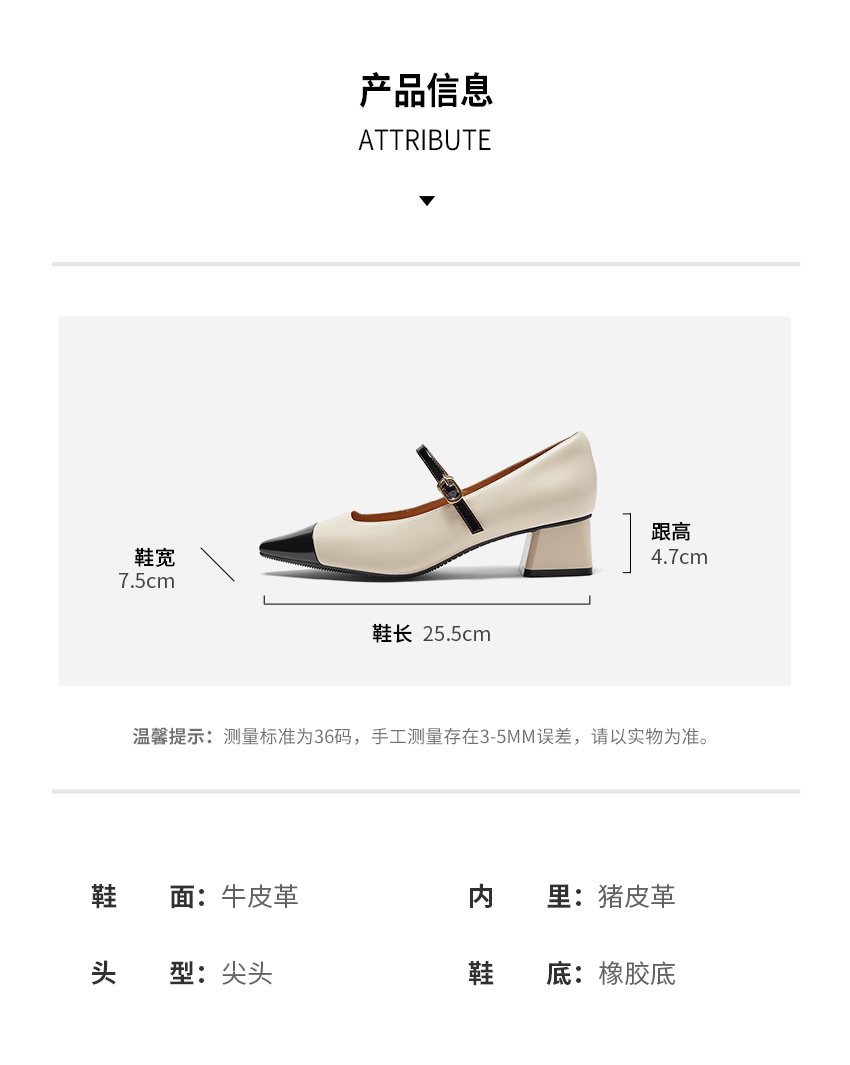Click the 头型 toe type label
The height and width of the screenshot is (1065, 850).
click(148, 973)
